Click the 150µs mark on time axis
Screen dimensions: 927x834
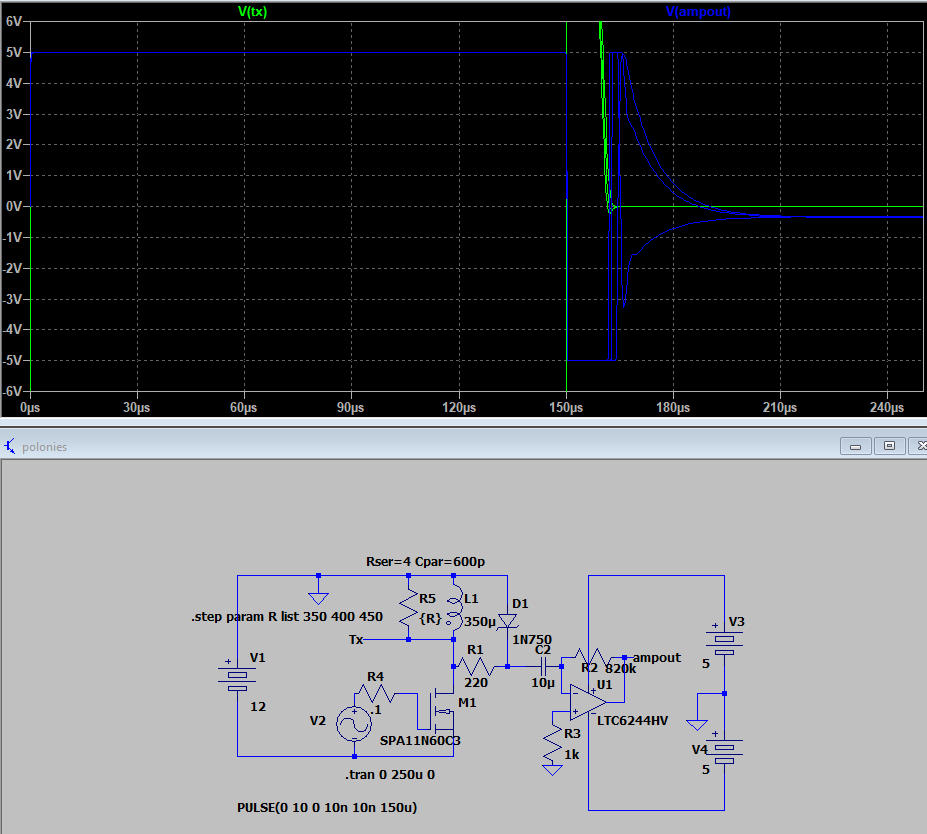coord(566,408)
